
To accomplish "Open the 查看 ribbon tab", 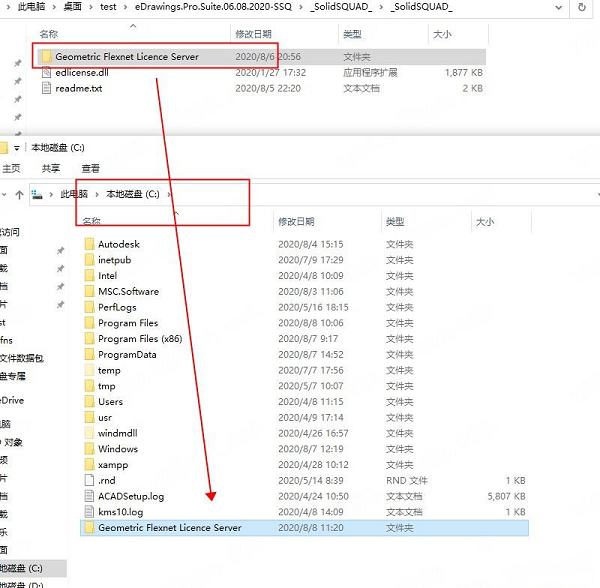I will [91, 168].
